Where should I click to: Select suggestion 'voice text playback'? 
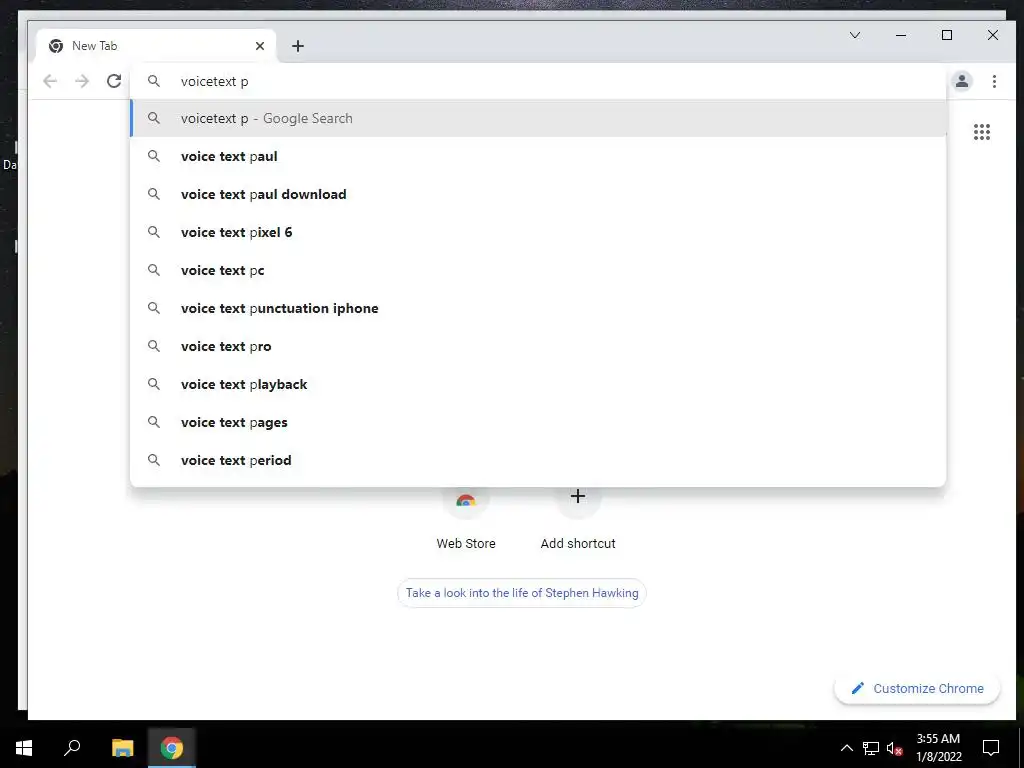(x=538, y=384)
